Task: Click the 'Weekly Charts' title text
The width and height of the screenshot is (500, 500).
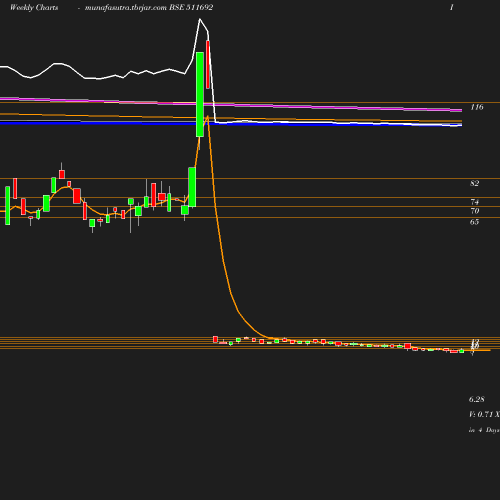Action: (34, 7)
